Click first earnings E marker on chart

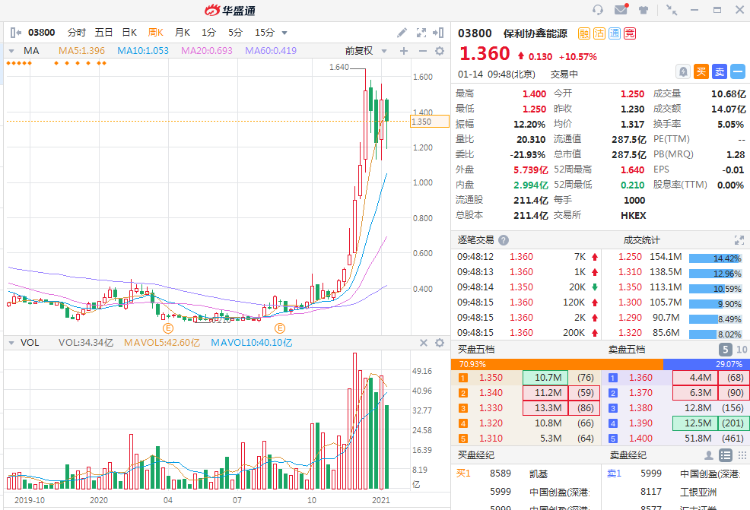pos(168,328)
